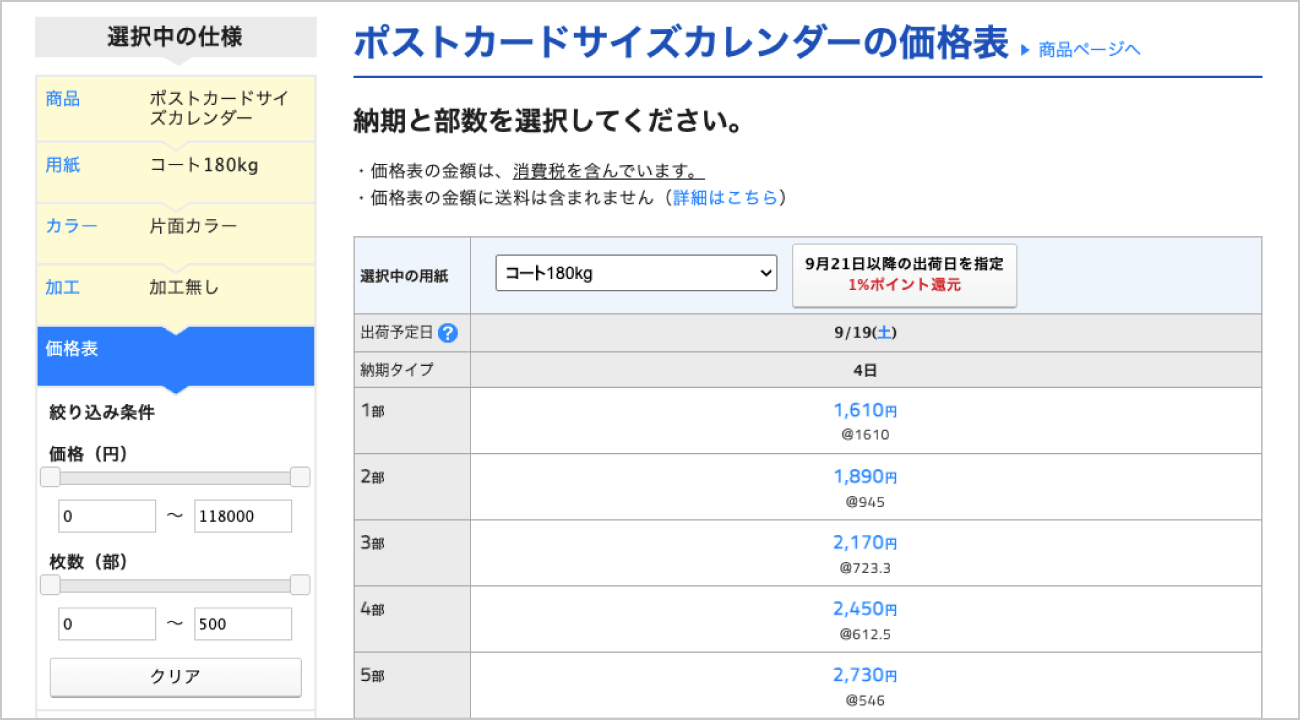Click the 枚数 slider minimum handle

(50, 585)
